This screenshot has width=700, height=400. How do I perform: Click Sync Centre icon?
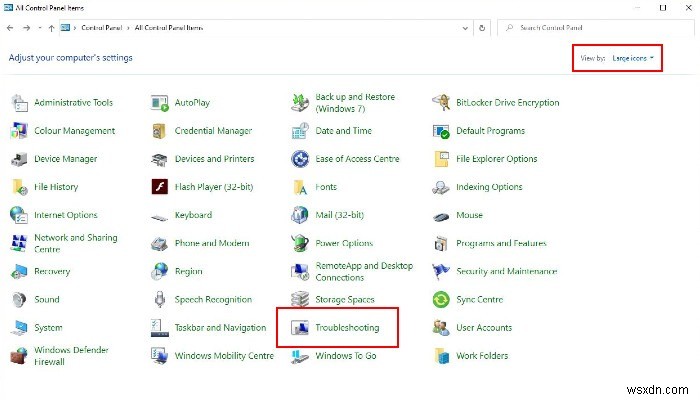coord(441,300)
